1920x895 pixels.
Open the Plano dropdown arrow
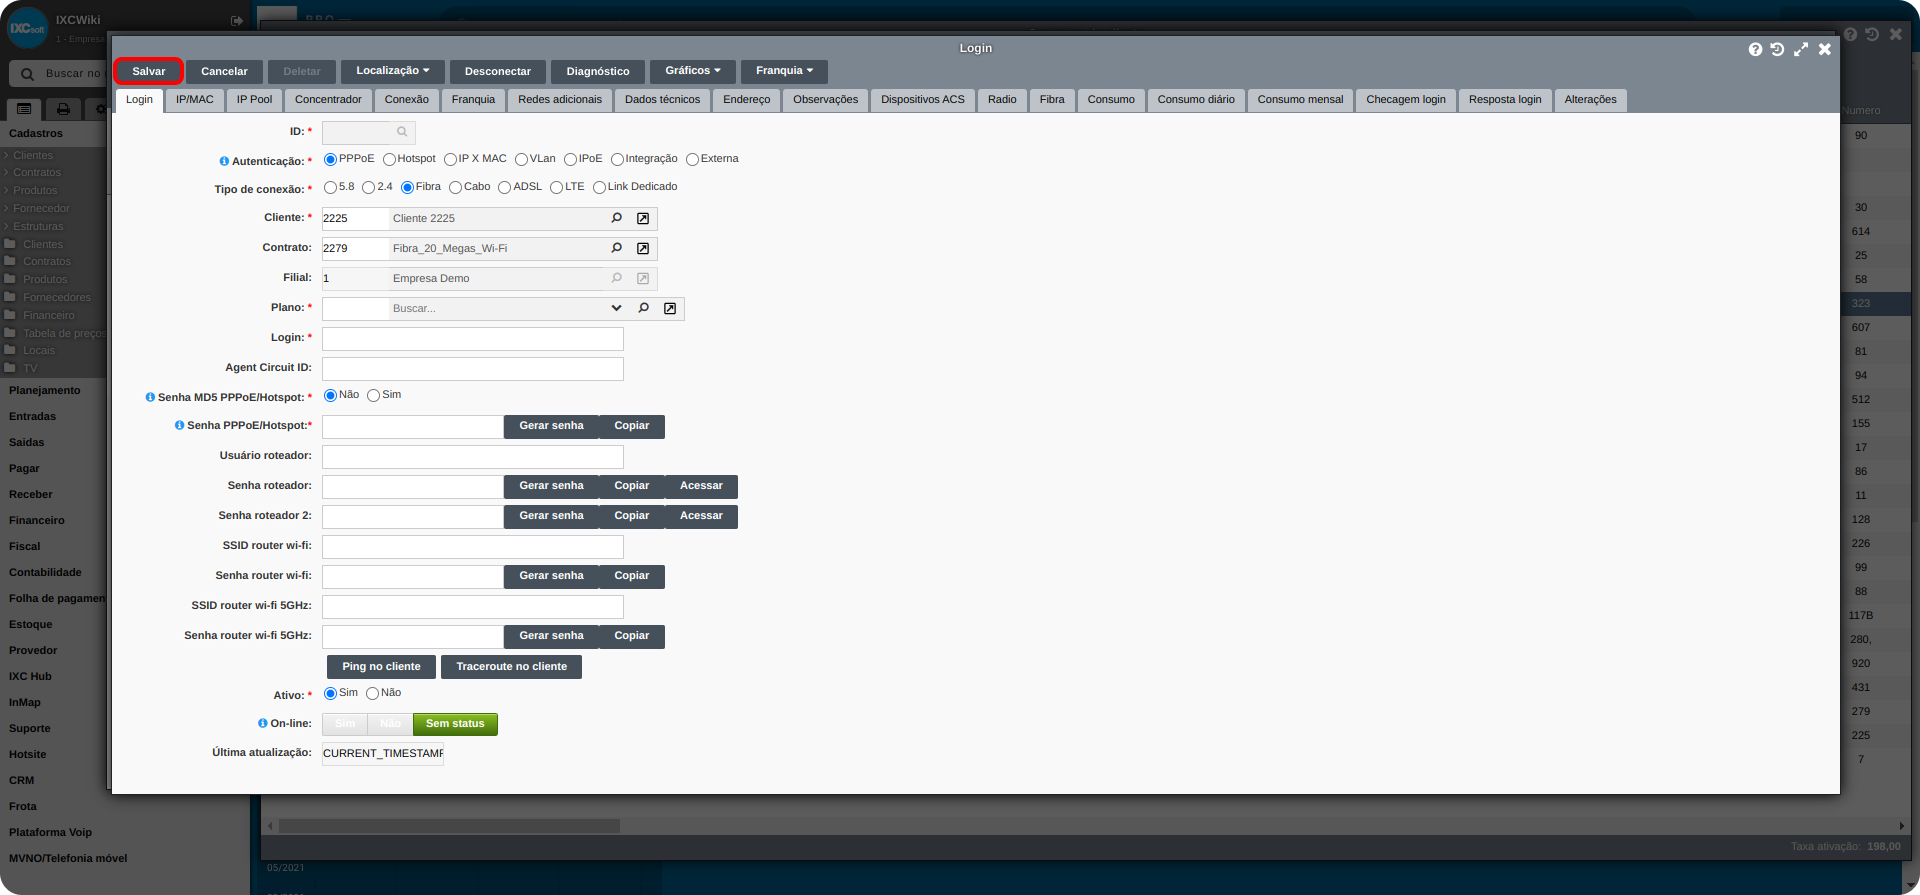[x=616, y=308]
